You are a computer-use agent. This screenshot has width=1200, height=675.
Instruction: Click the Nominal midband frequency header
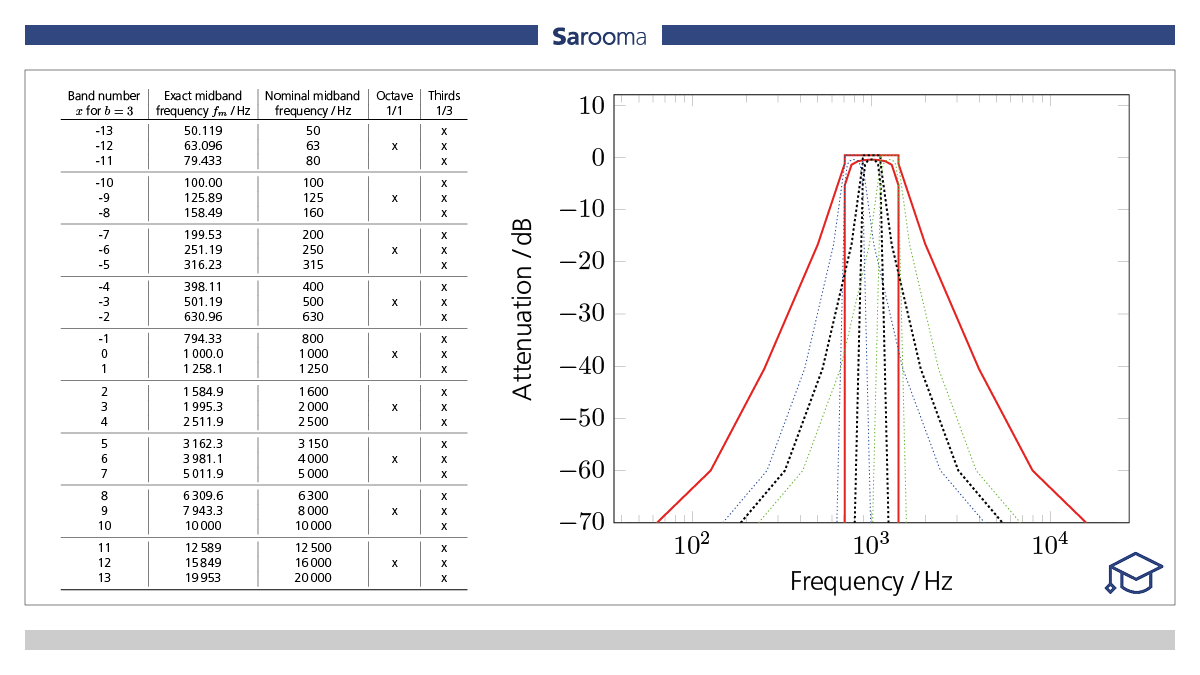[x=313, y=103]
